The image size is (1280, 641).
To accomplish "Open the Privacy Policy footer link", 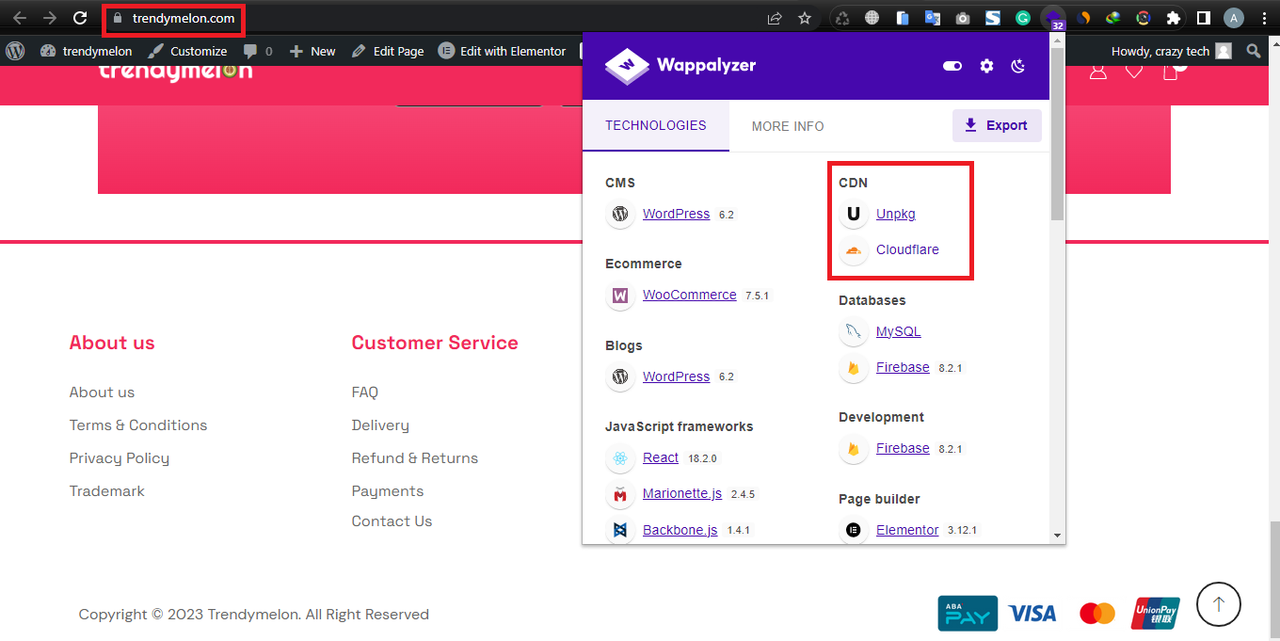I will [119, 459].
